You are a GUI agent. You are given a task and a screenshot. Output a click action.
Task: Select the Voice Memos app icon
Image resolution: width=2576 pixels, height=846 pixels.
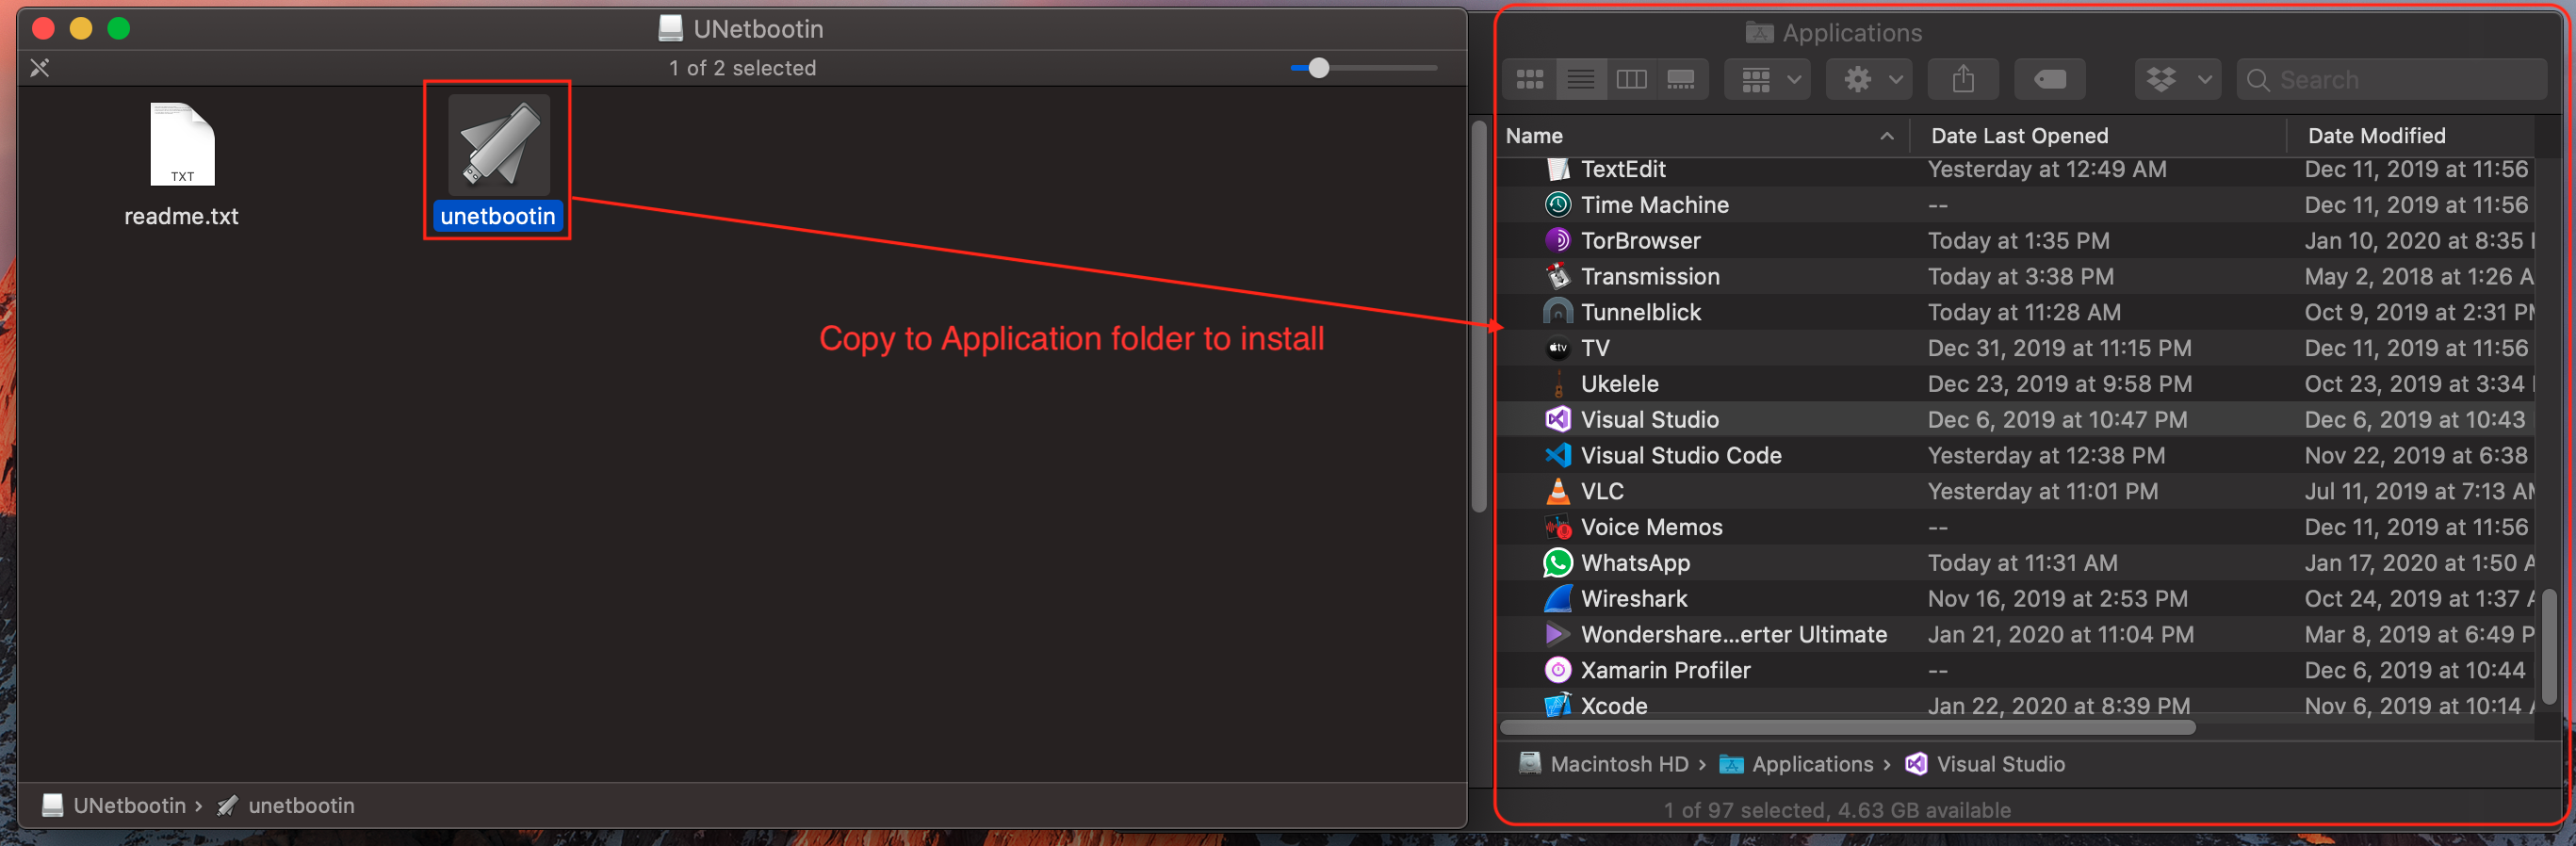[1558, 527]
